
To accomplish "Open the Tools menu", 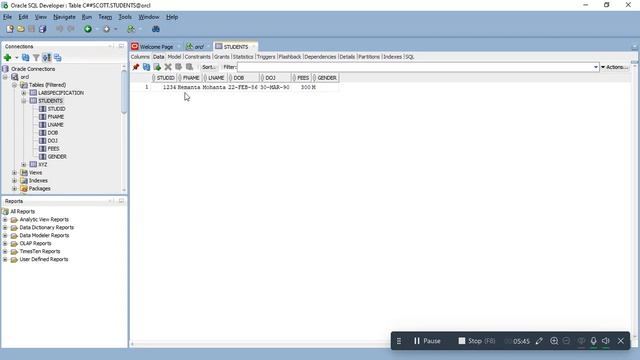I will [125, 17].
